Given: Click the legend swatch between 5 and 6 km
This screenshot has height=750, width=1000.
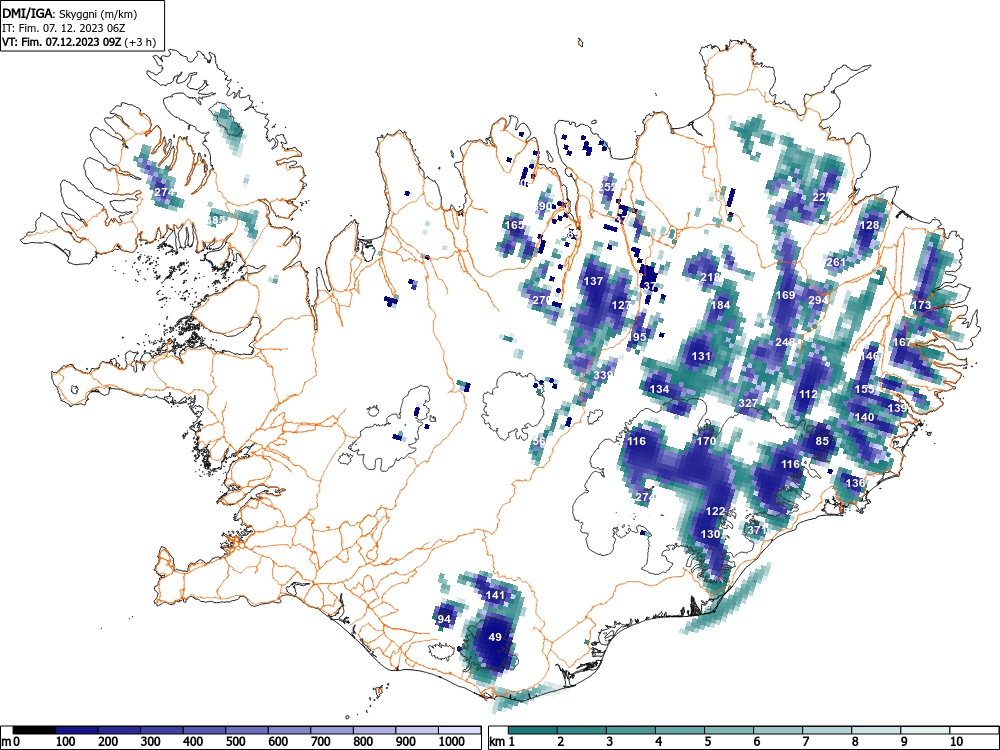Looking at the screenshot, I should click(x=729, y=730).
